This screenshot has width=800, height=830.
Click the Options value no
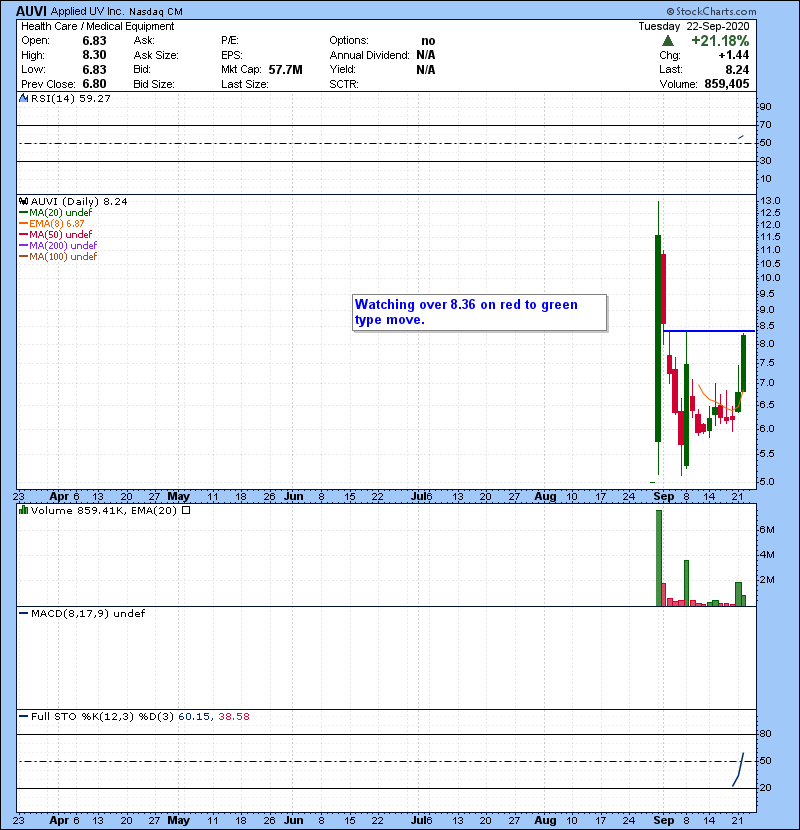428,41
